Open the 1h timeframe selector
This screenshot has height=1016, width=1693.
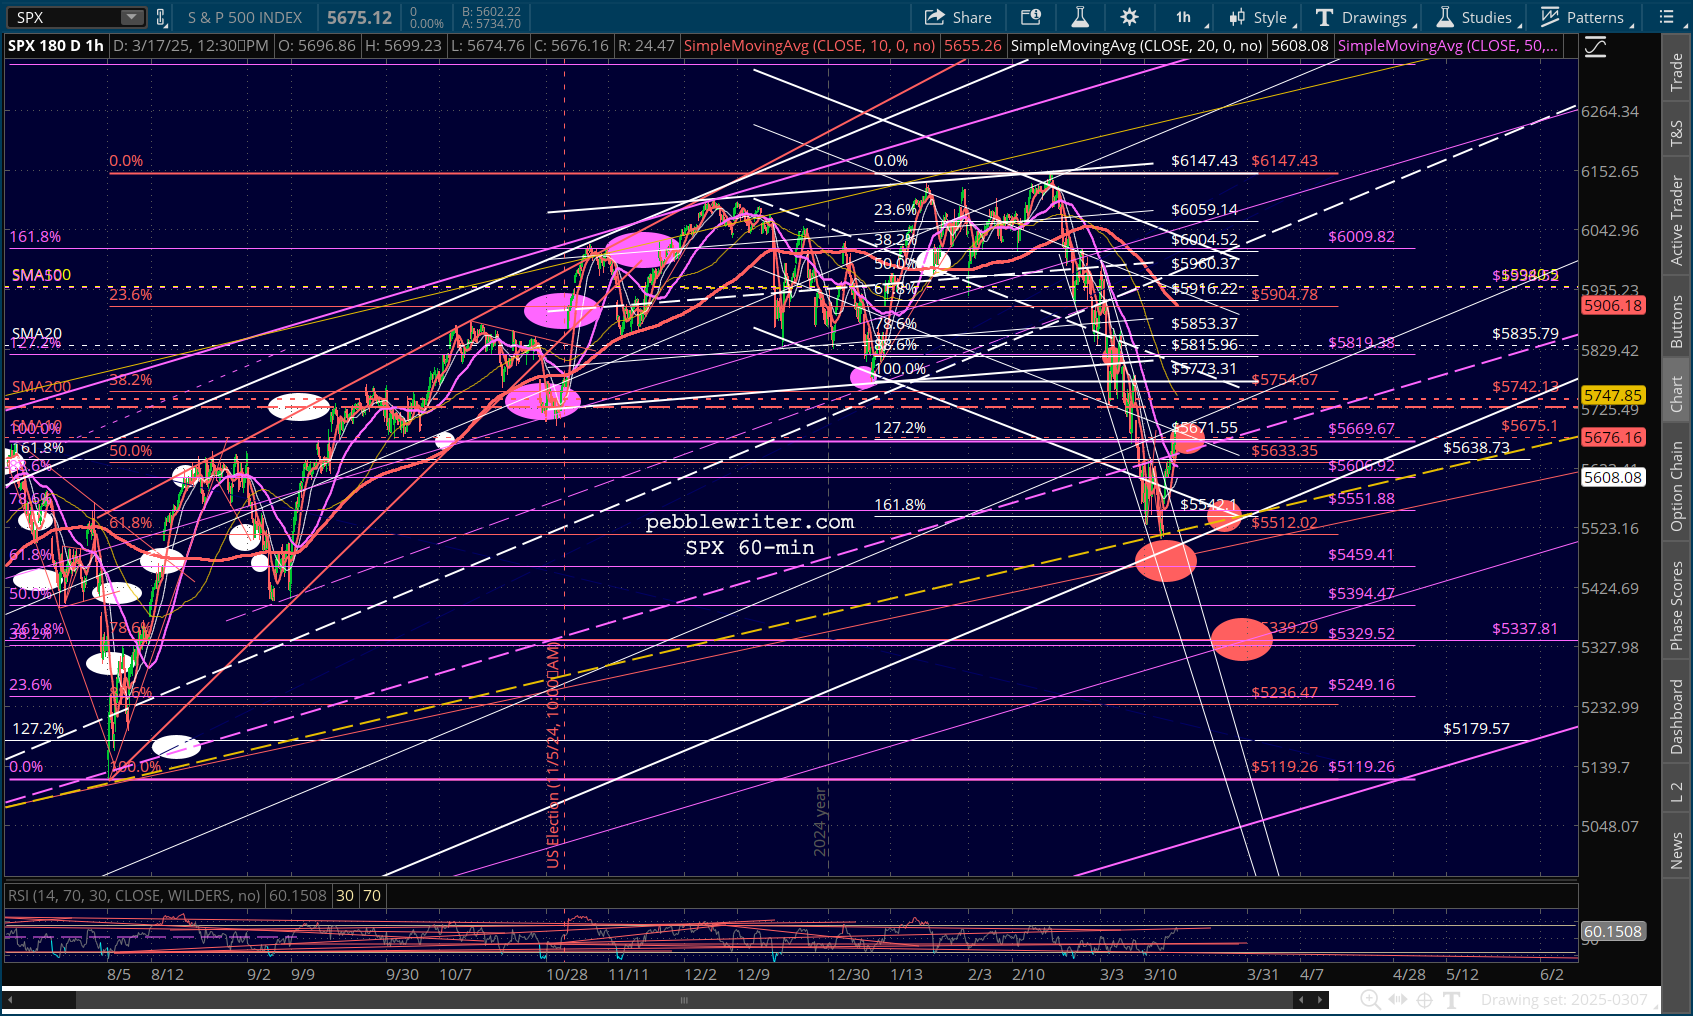[1185, 17]
